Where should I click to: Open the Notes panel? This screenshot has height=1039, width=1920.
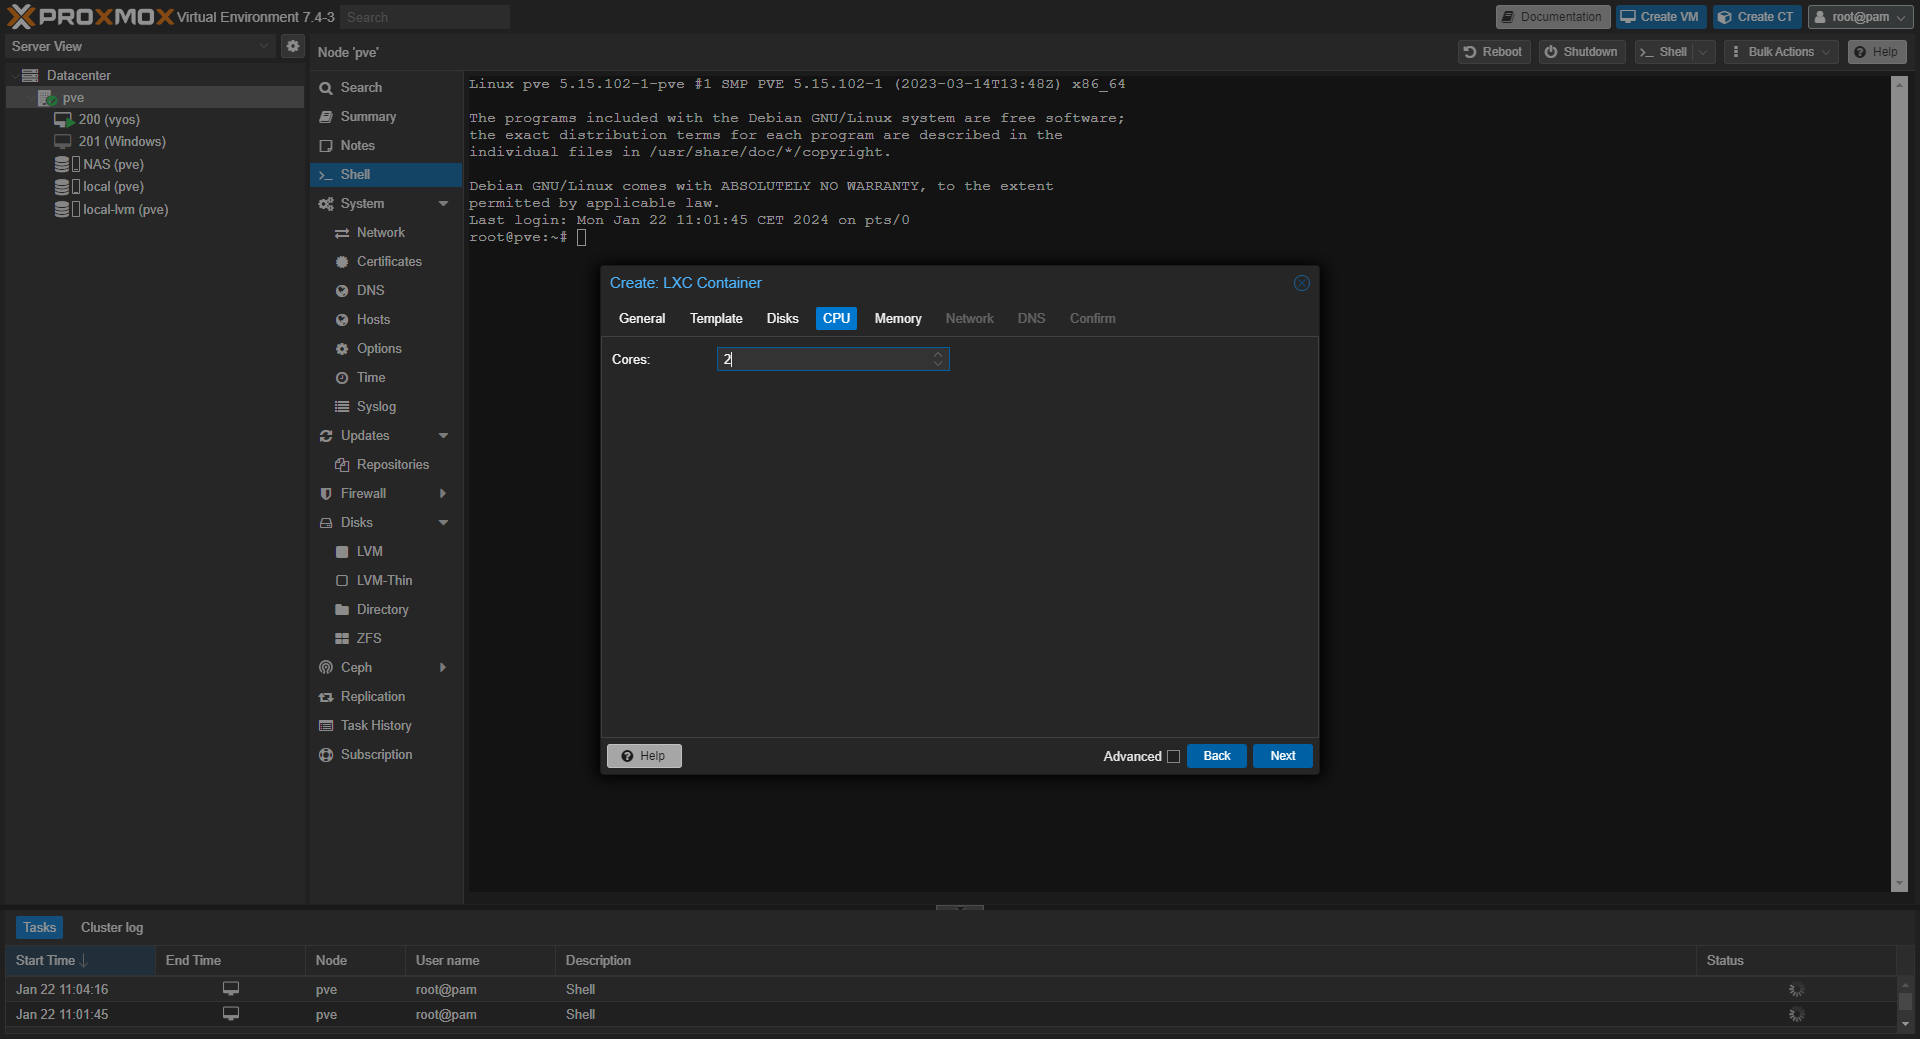tap(386, 145)
